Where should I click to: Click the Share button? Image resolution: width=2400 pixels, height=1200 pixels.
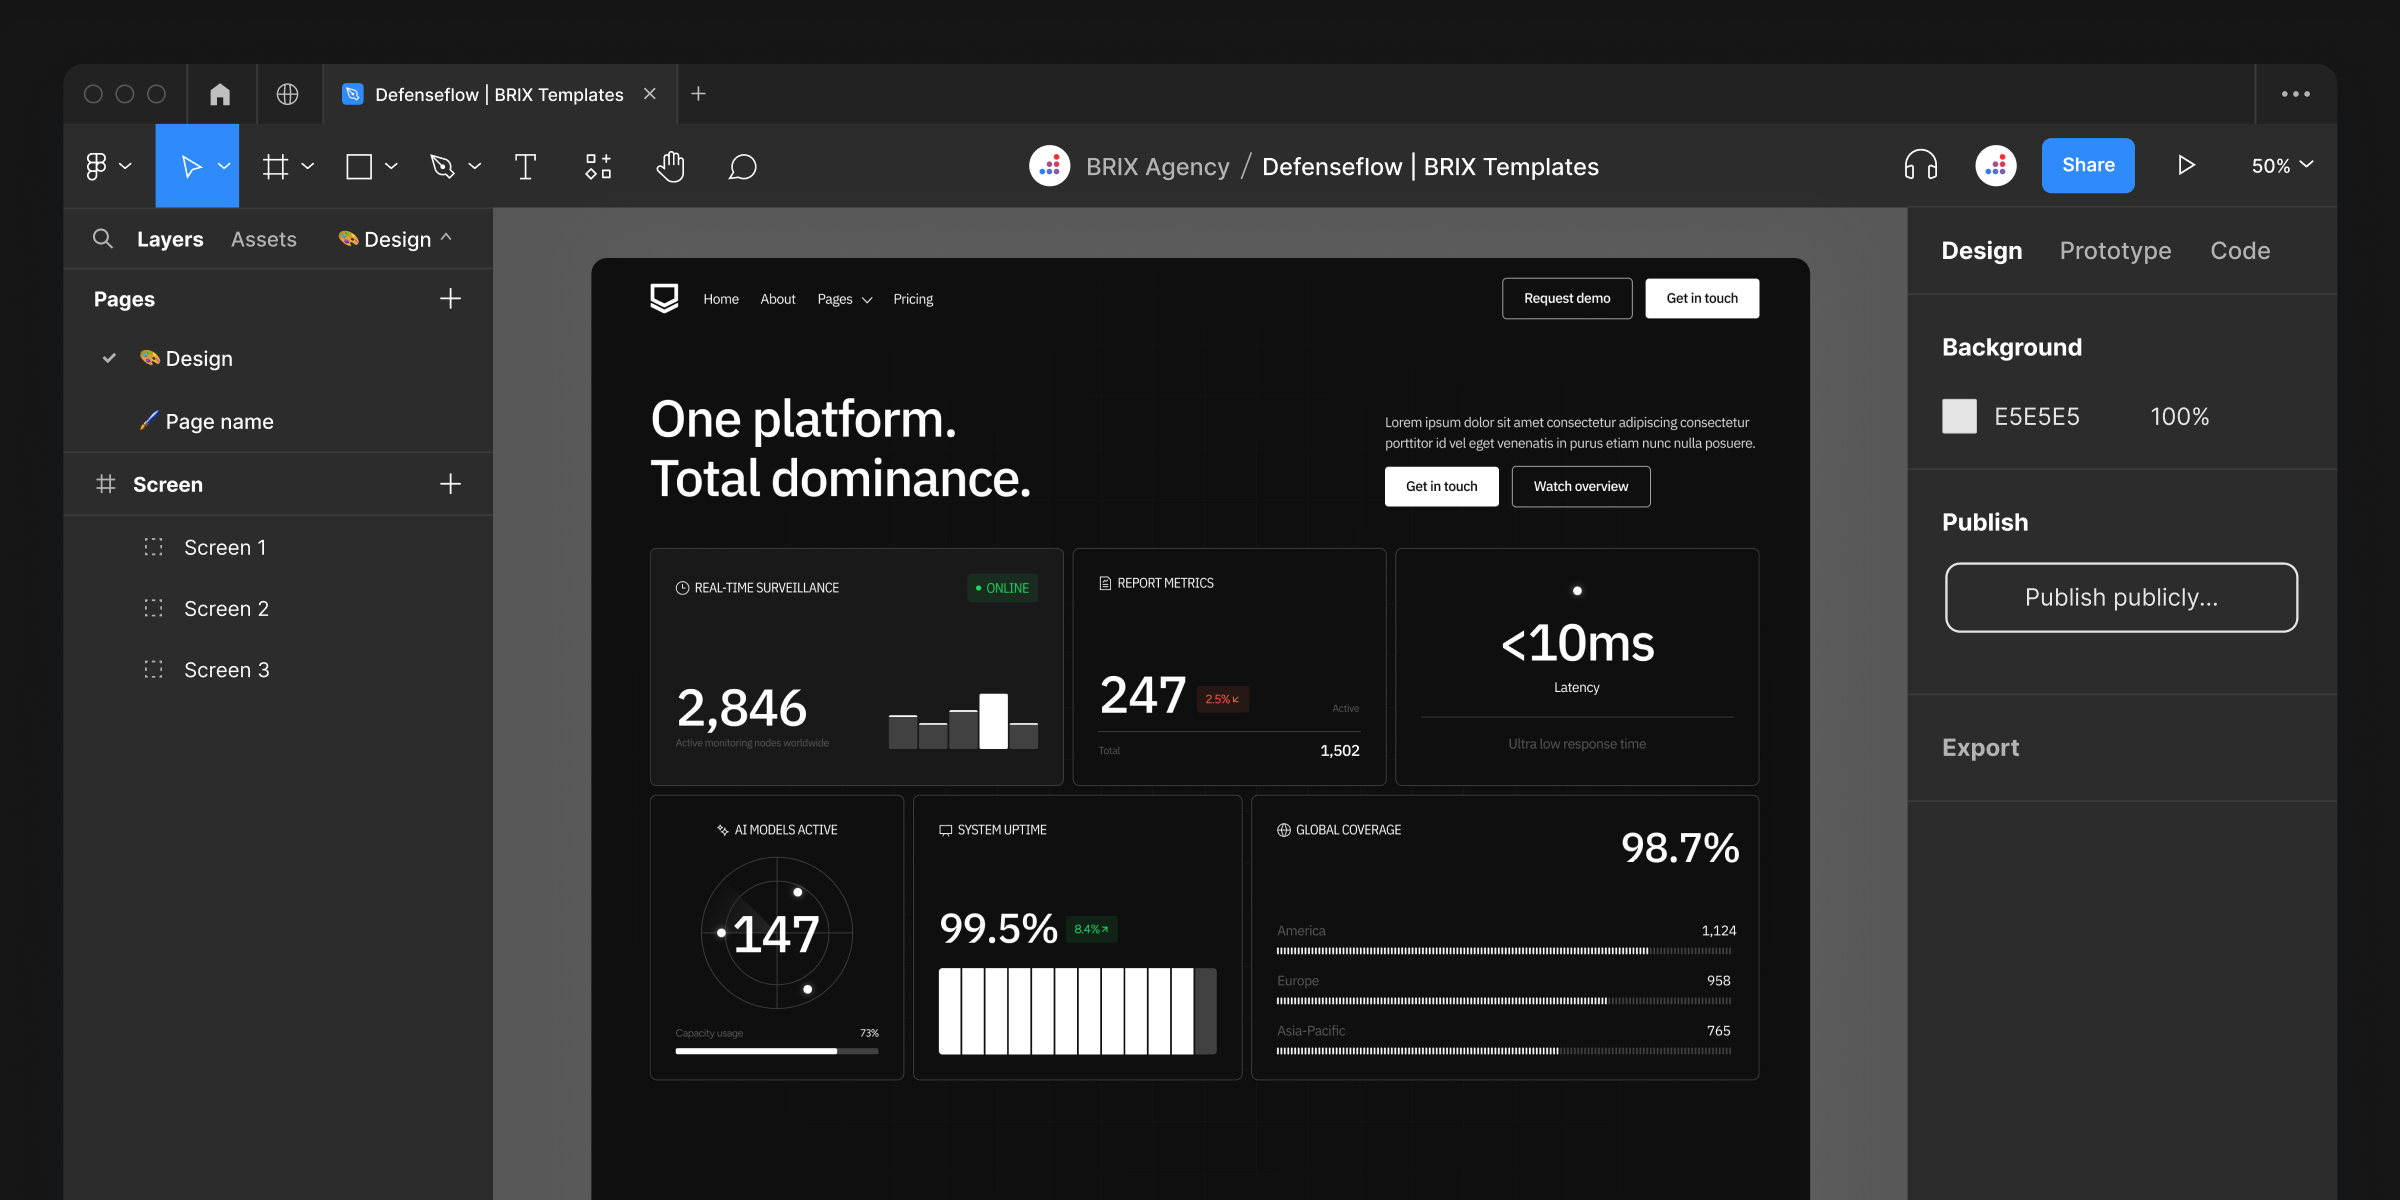tap(2088, 165)
